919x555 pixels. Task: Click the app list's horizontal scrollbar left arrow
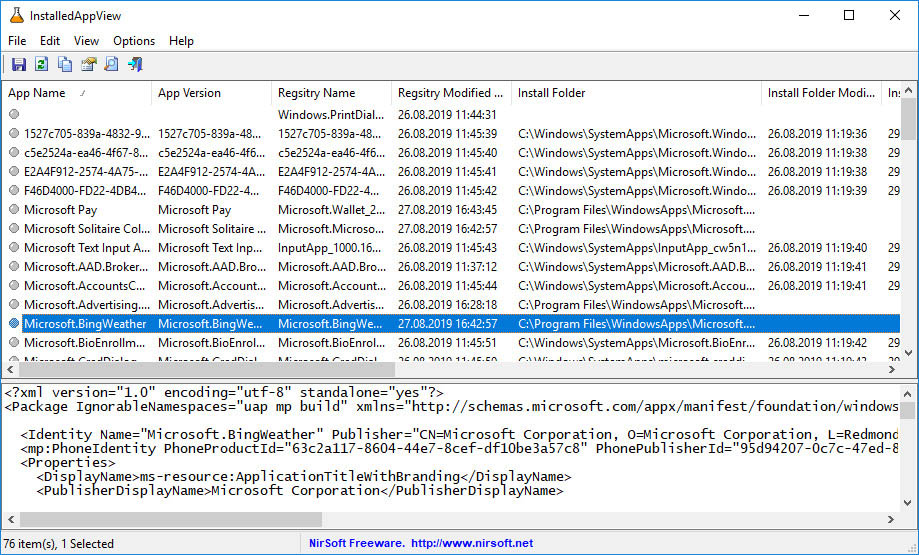point(10,369)
